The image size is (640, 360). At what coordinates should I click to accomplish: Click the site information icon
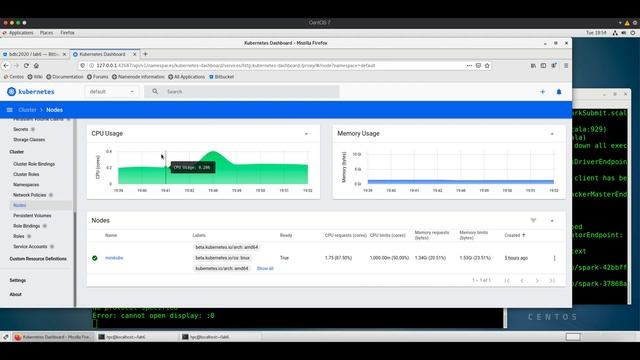pos(91,65)
